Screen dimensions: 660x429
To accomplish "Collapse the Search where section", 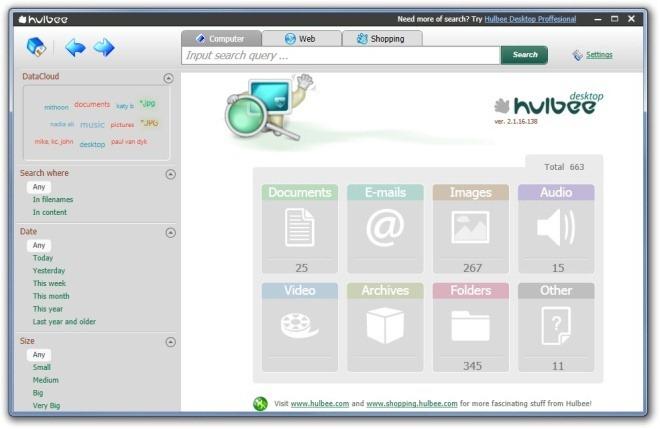I will pyautogui.click(x=170, y=174).
